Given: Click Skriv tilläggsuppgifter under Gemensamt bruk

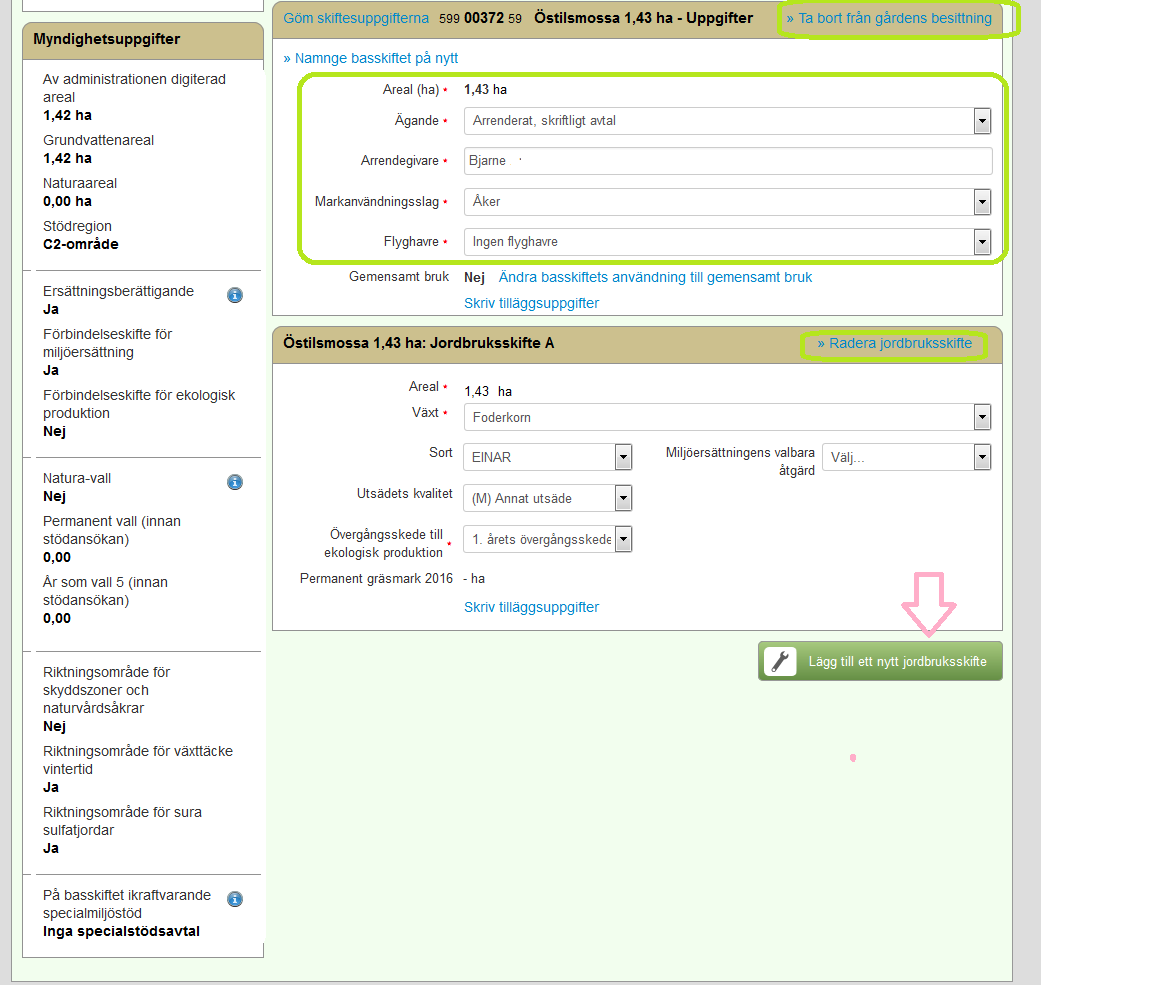Looking at the screenshot, I should click(x=531, y=303).
